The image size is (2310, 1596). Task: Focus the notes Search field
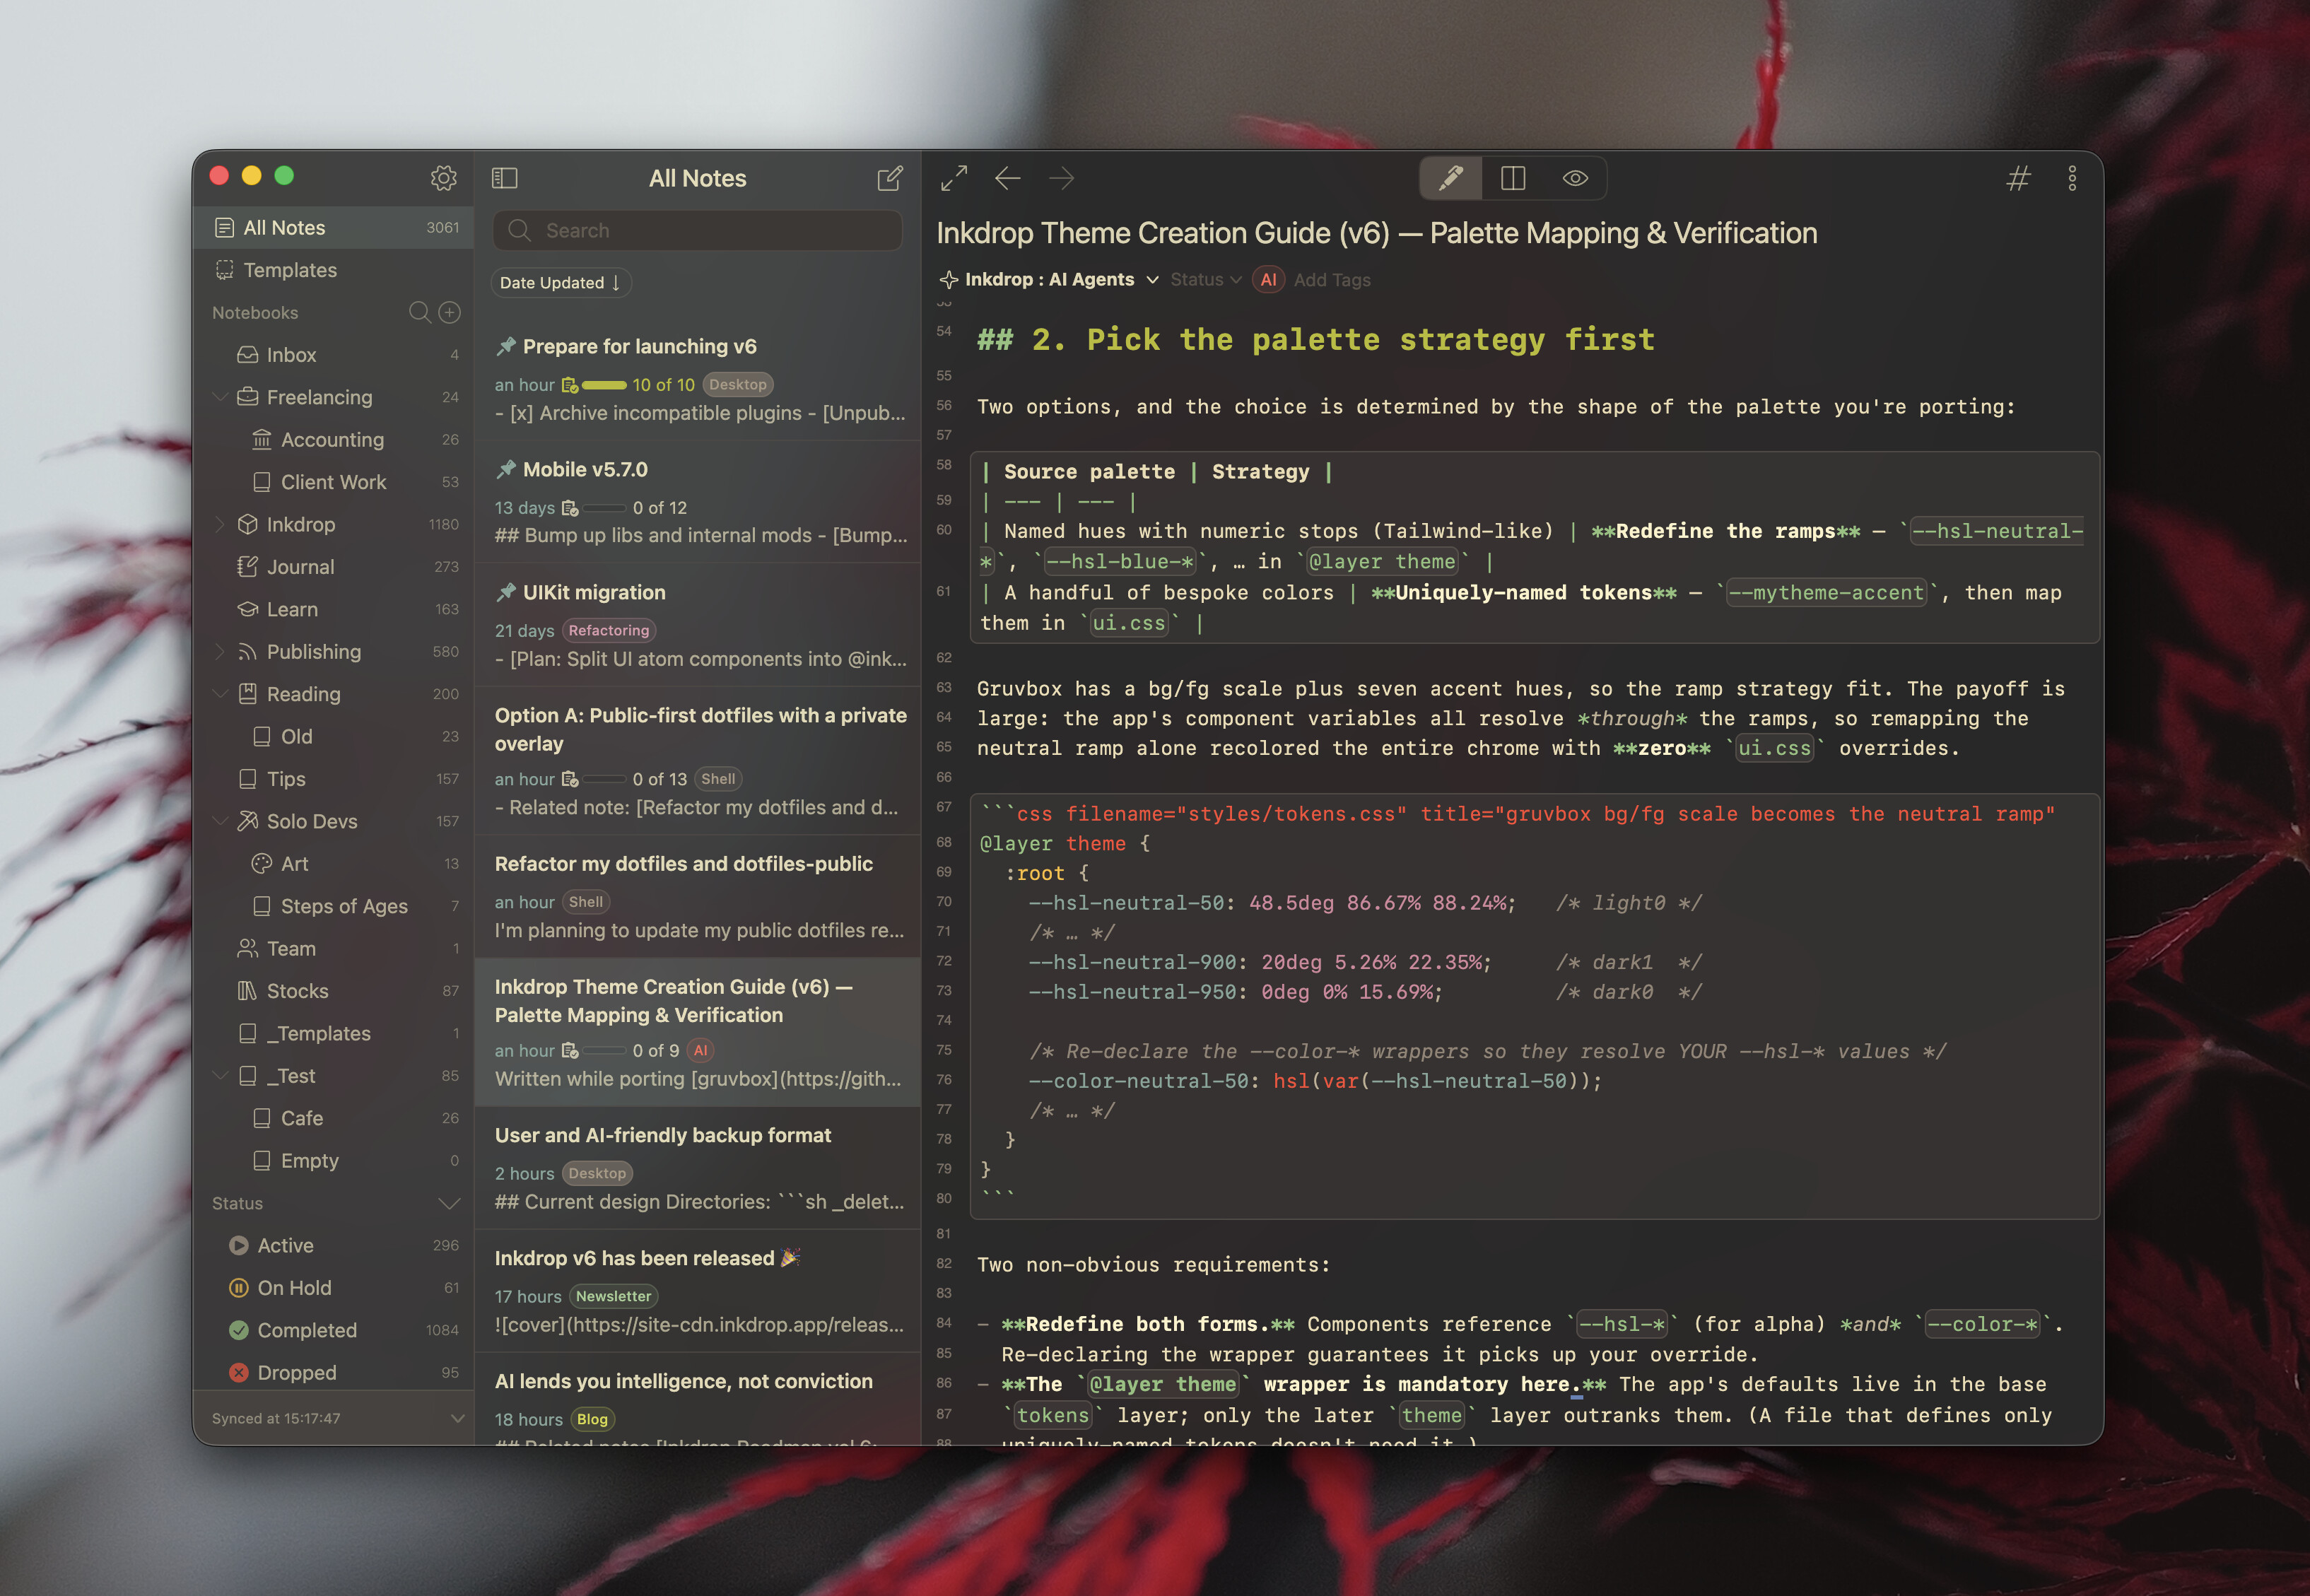click(698, 231)
